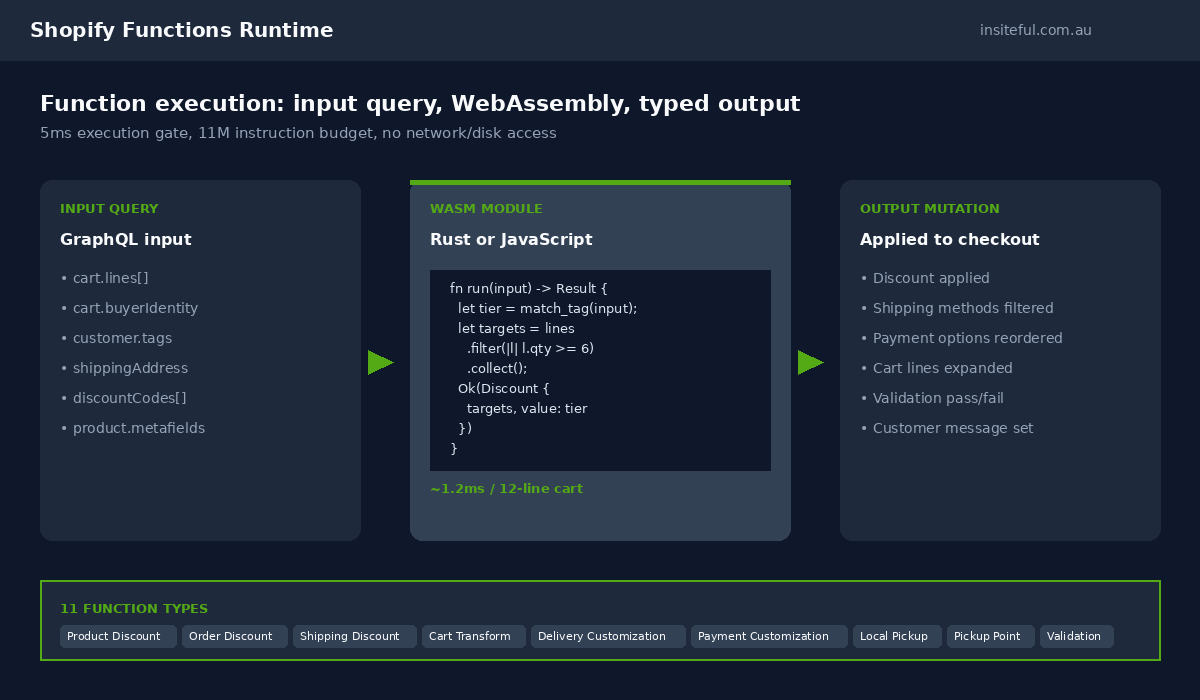Click the Local Pickup chip
Screen dimensions: 1200x700
pos(897,636)
